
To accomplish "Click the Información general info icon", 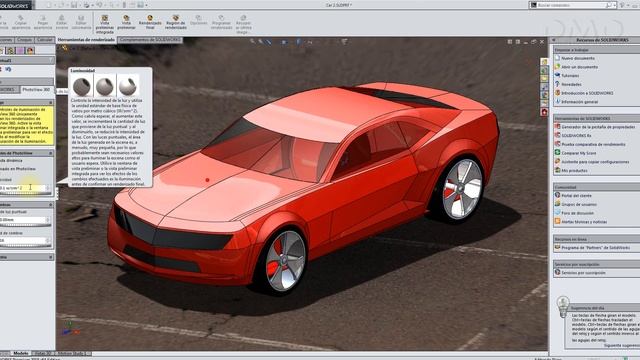I will pyautogui.click(x=557, y=101).
